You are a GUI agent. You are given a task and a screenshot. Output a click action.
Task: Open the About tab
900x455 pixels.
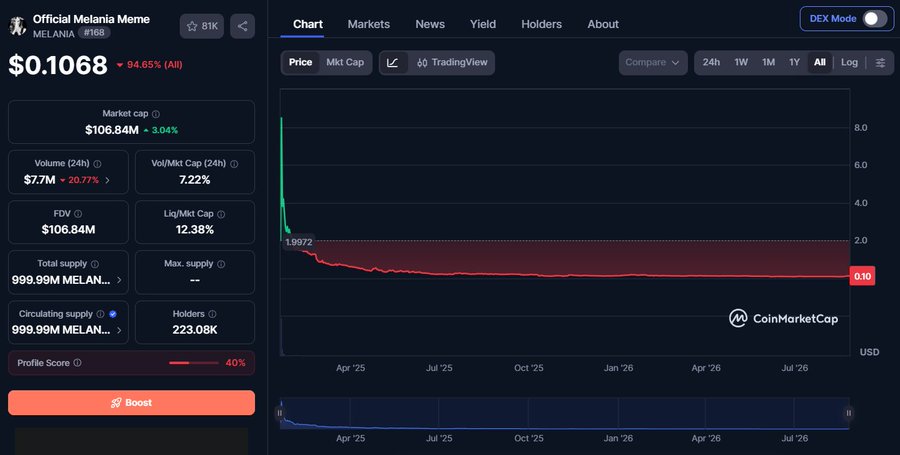pyautogui.click(x=603, y=24)
